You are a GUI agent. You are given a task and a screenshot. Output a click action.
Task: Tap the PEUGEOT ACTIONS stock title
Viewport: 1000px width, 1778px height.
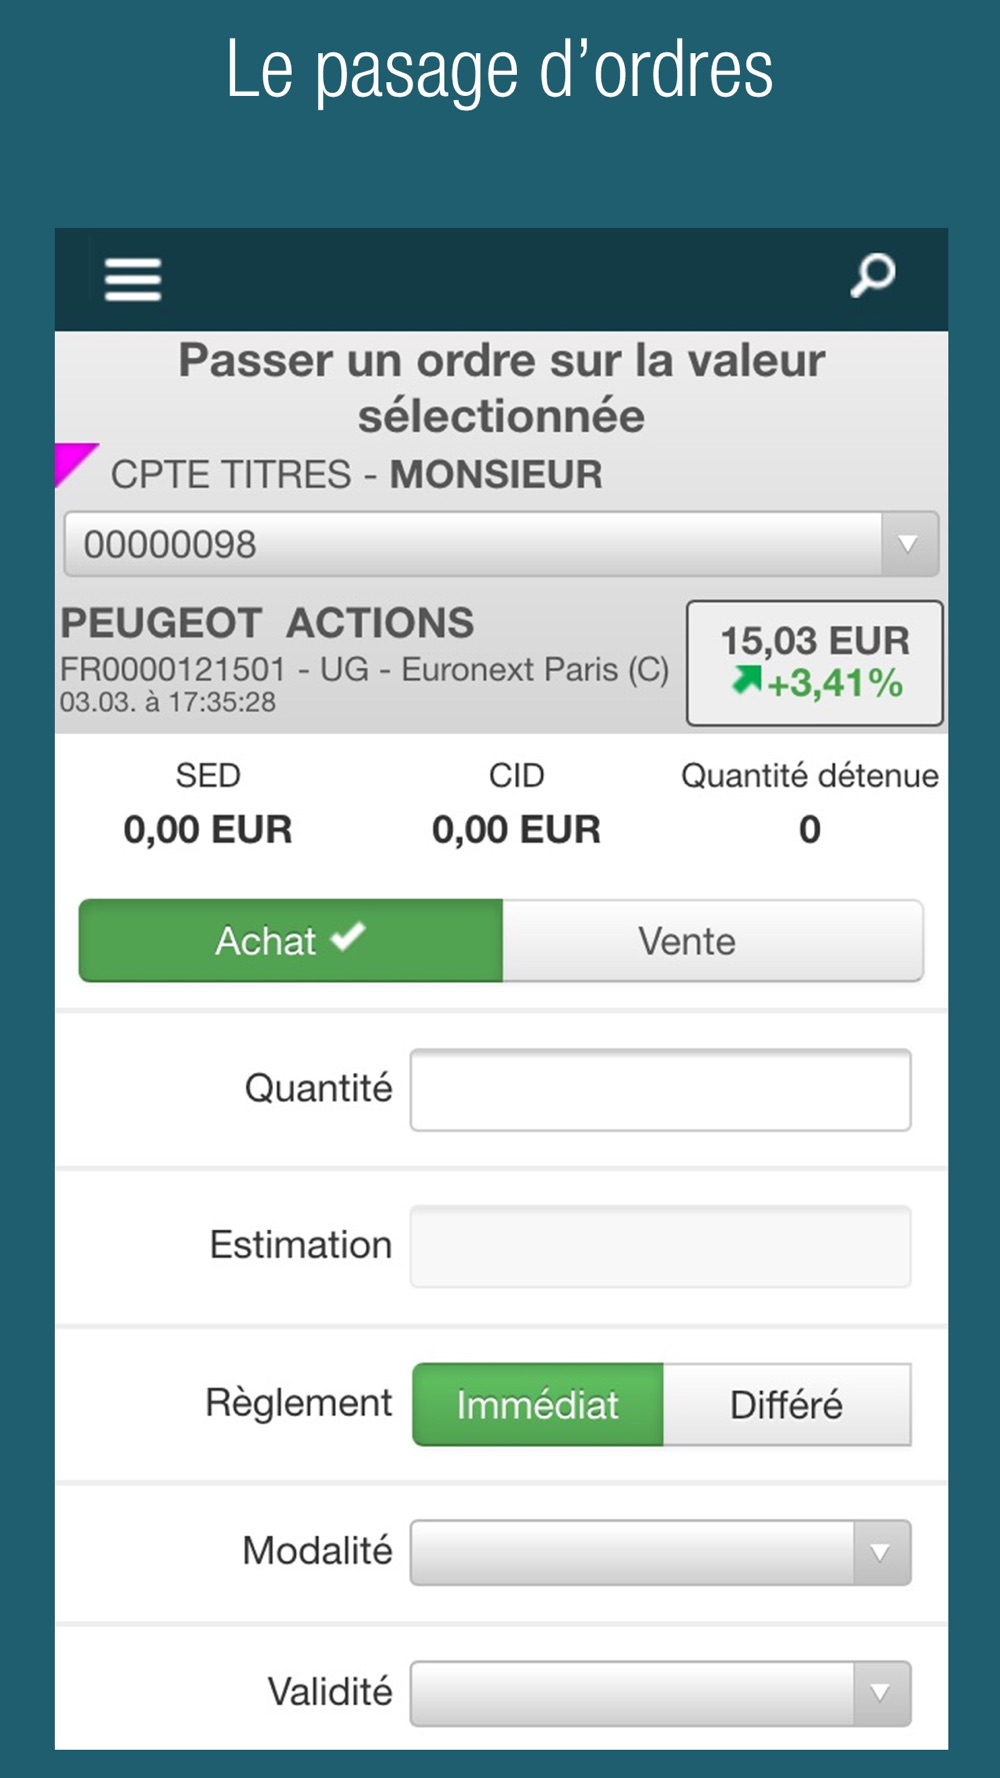coord(267,623)
